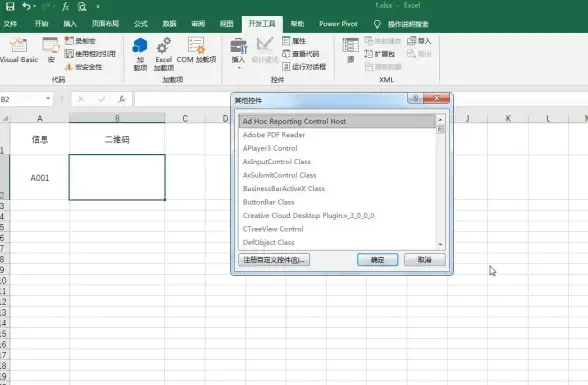Image resolution: width=588 pixels, height=385 pixels.
Task: Select AxSubmitControl Class in the list
Action: tap(337, 175)
